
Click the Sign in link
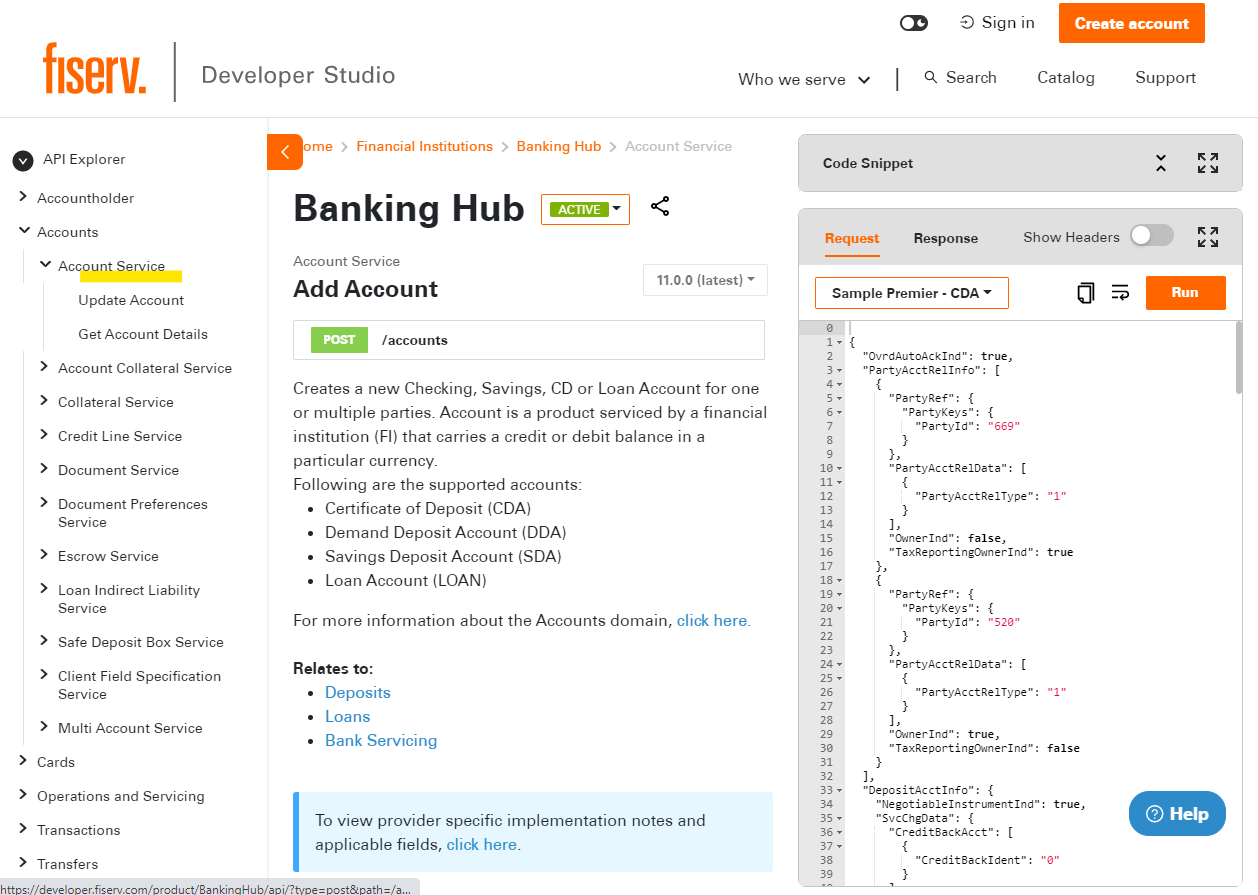click(997, 23)
